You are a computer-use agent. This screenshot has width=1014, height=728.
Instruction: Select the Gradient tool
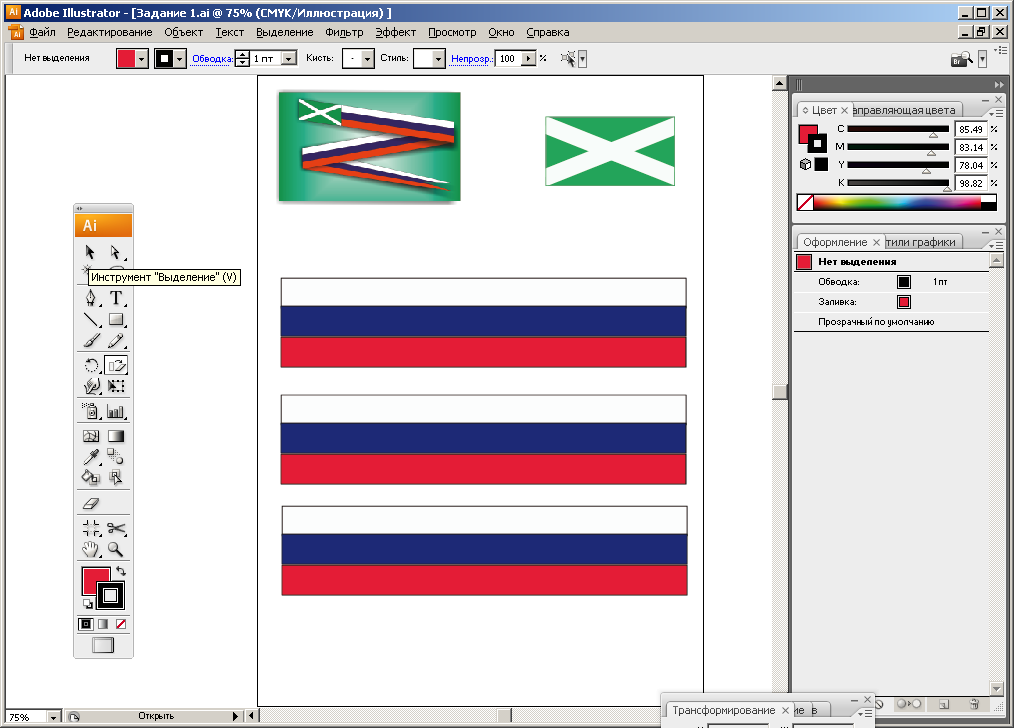tap(116, 436)
